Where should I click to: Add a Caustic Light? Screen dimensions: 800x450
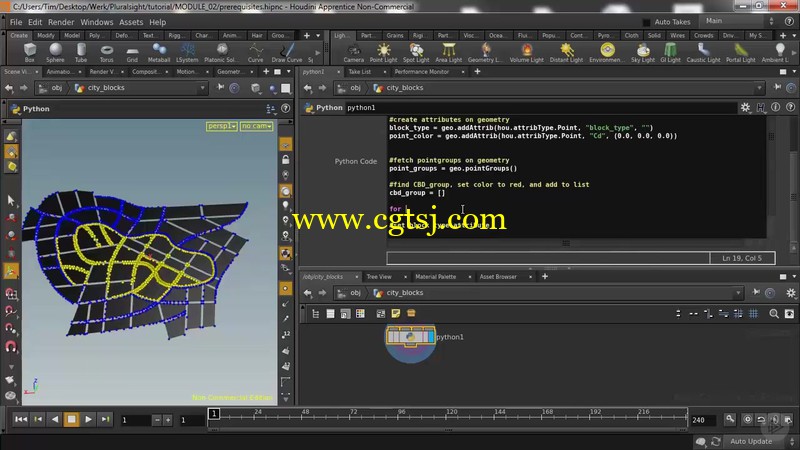tap(703, 53)
